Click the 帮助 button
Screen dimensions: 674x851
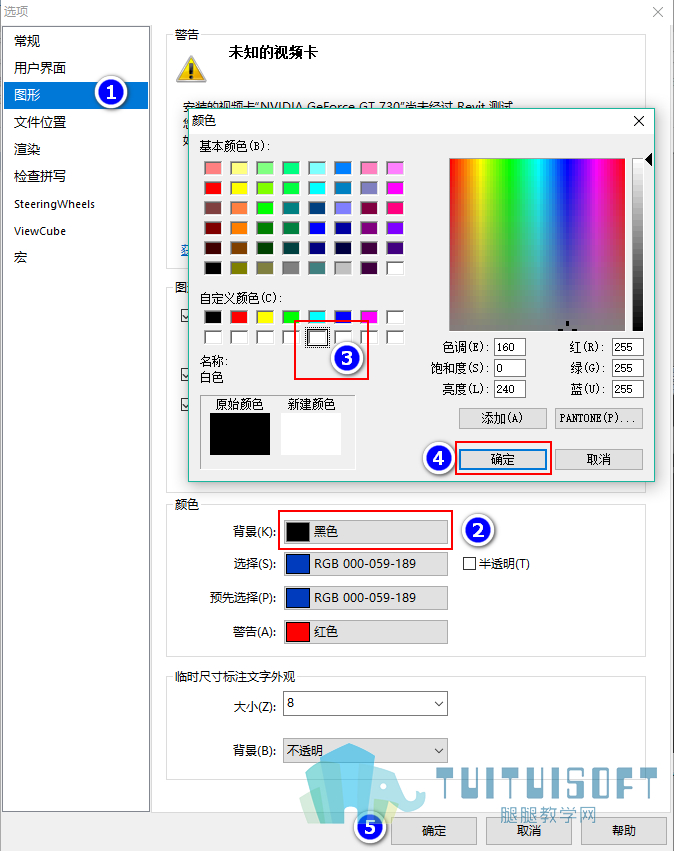coord(624,830)
